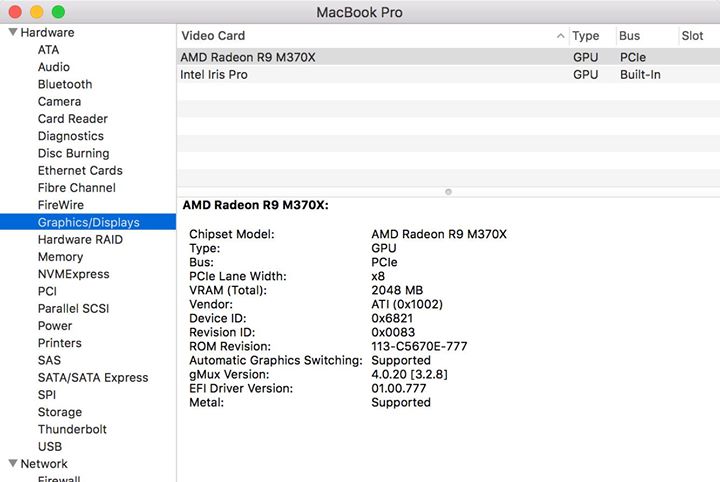
Task: Select Intel Iris Pro table row
Action: click(448, 74)
